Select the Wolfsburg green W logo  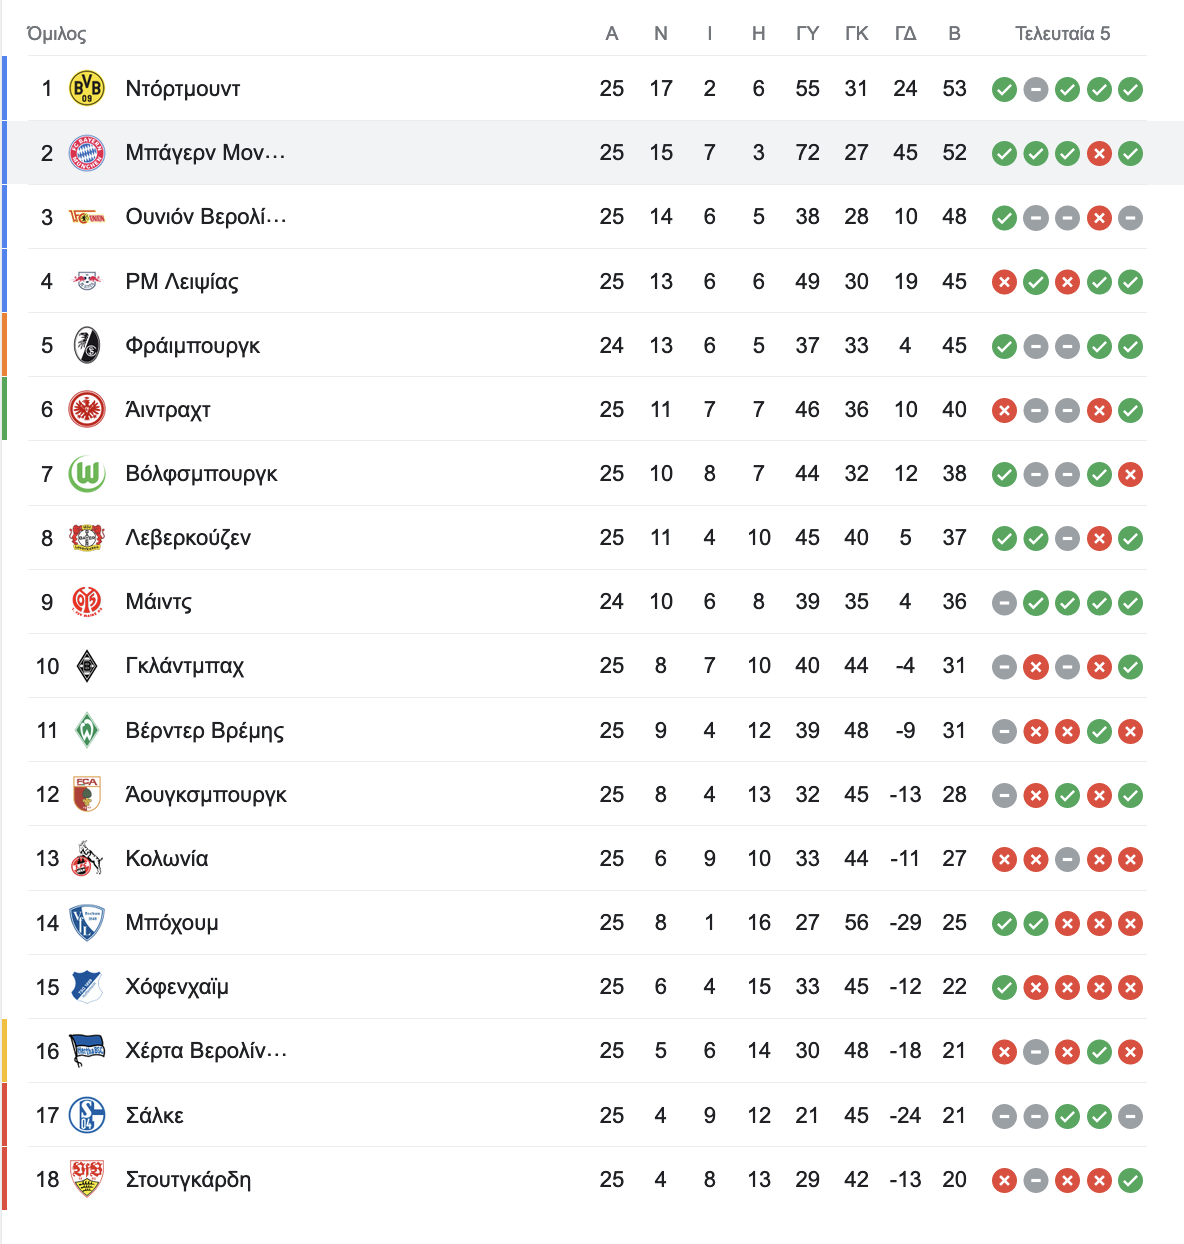pyautogui.click(x=87, y=473)
